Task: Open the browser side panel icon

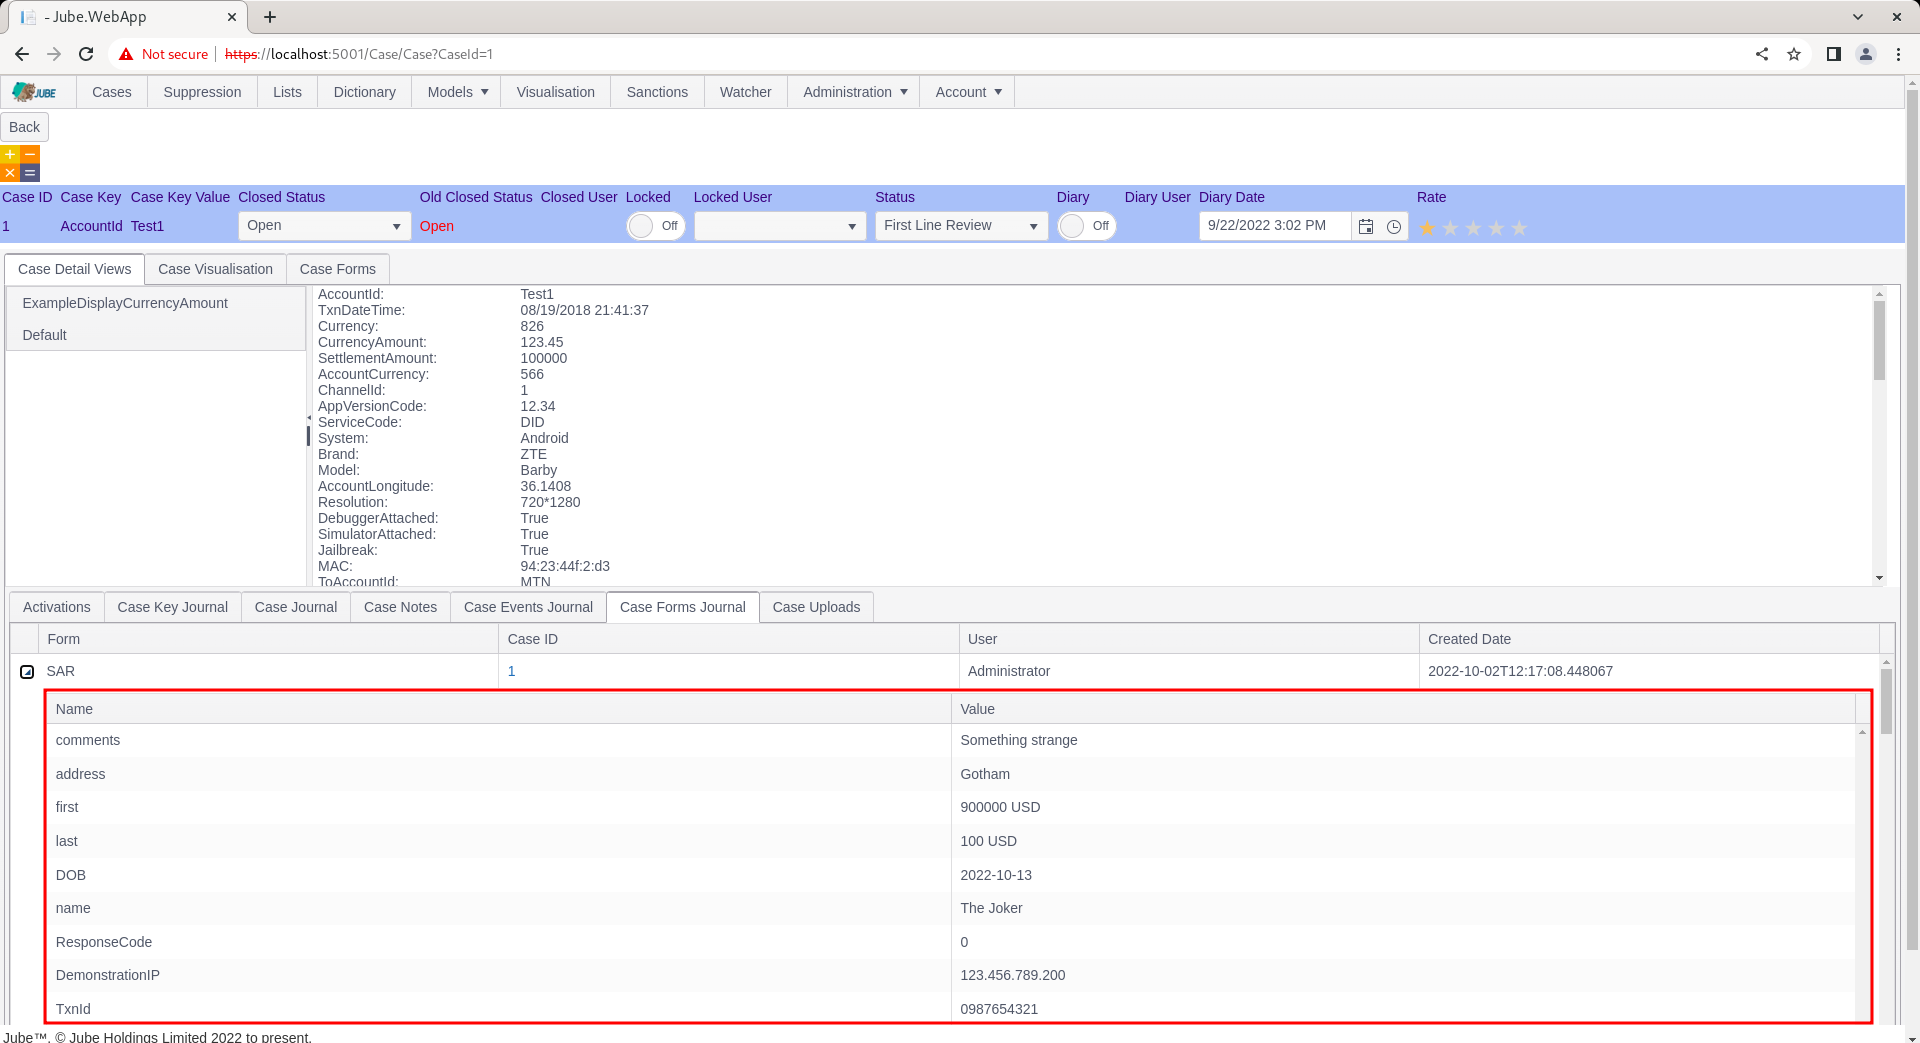Action: click(1833, 54)
